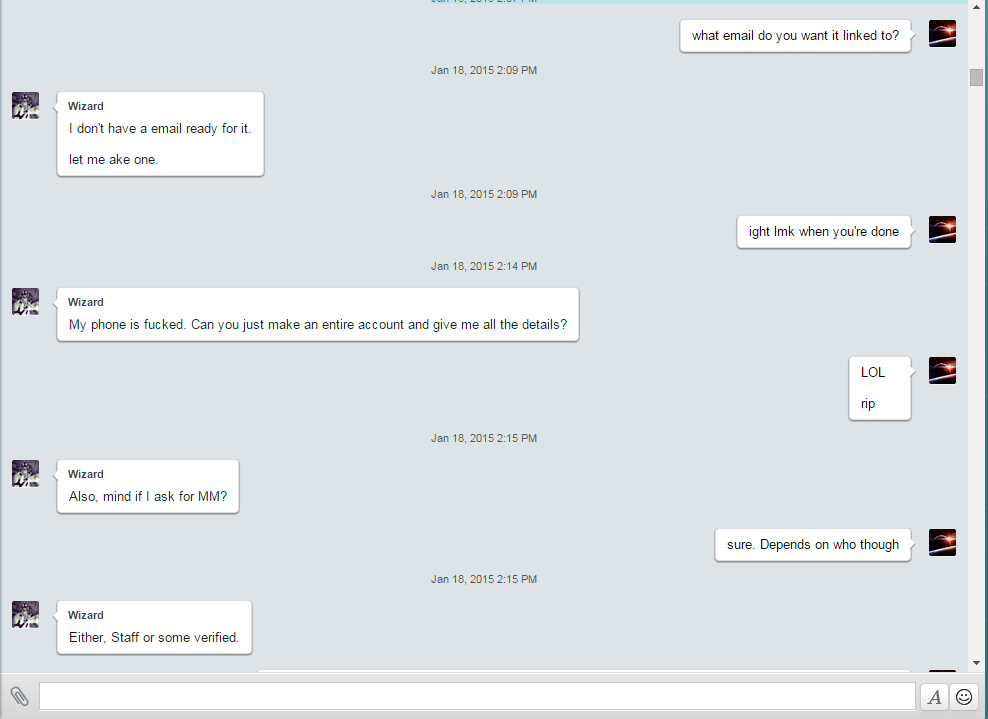Click own avatar beside 'ight lmk' message
This screenshot has height=719, width=988.
pyautogui.click(x=942, y=229)
